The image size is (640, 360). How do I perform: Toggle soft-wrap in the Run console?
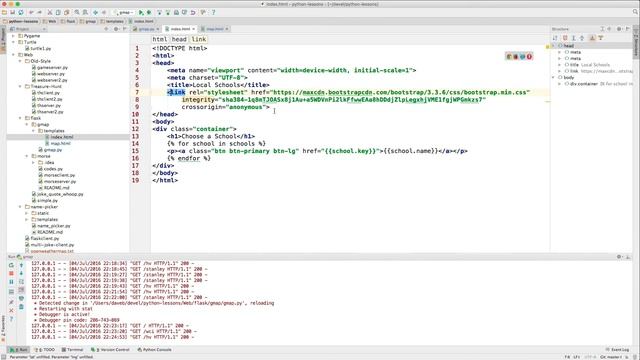[x=21, y=282]
